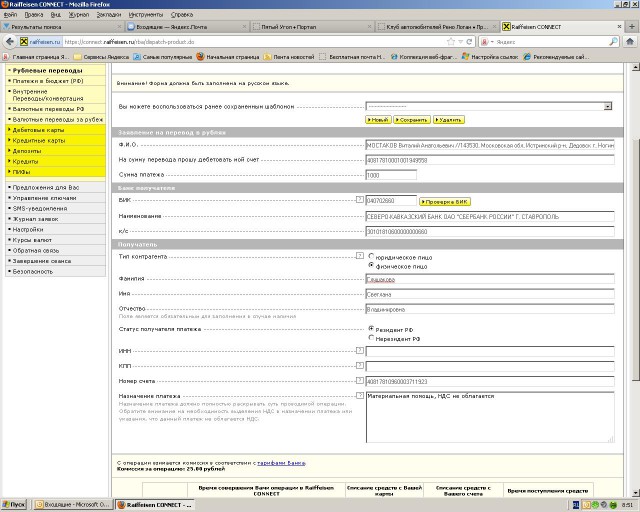
Task: Open the Правка menu
Action: point(33,15)
